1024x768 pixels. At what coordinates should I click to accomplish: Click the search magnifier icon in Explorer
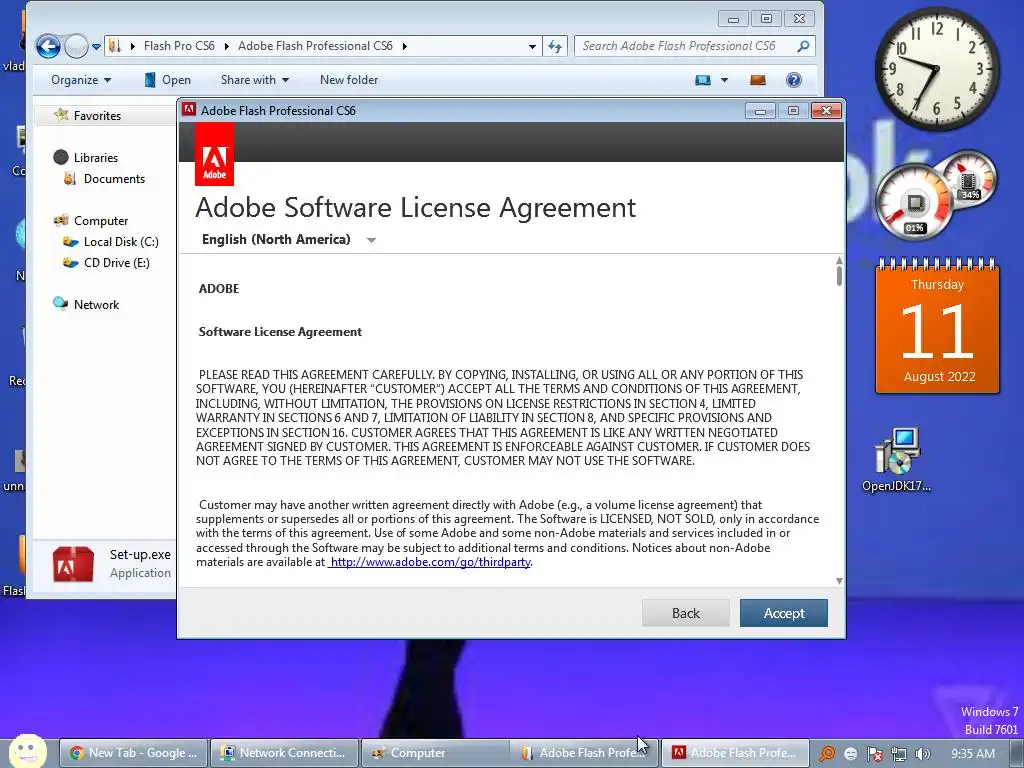click(804, 46)
